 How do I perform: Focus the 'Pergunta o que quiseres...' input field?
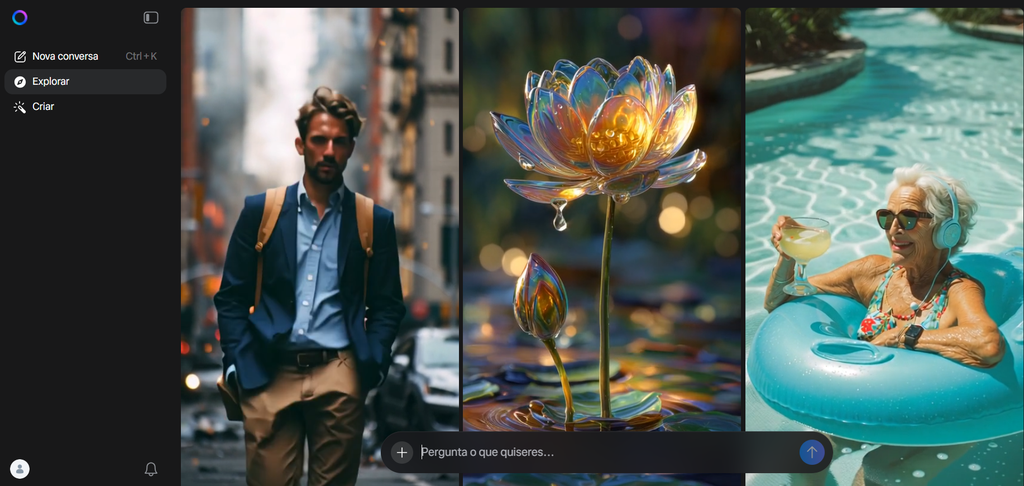pos(600,452)
